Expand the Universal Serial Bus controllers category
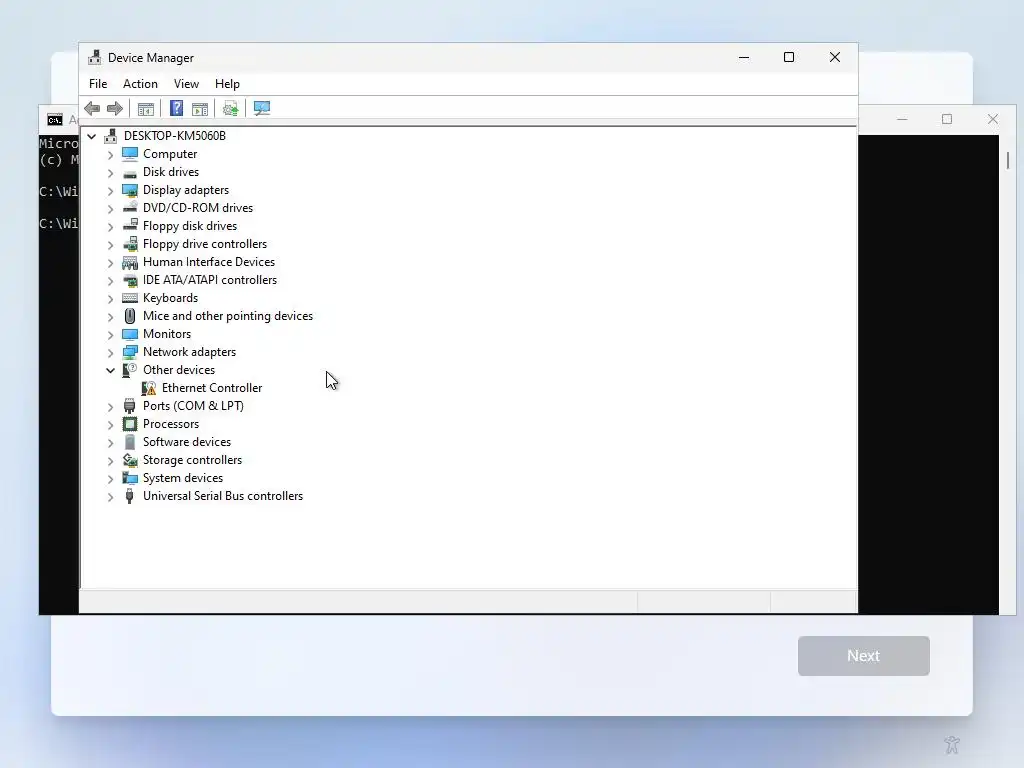Viewport: 1024px width, 768px height. pyautogui.click(x=110, y=497)
